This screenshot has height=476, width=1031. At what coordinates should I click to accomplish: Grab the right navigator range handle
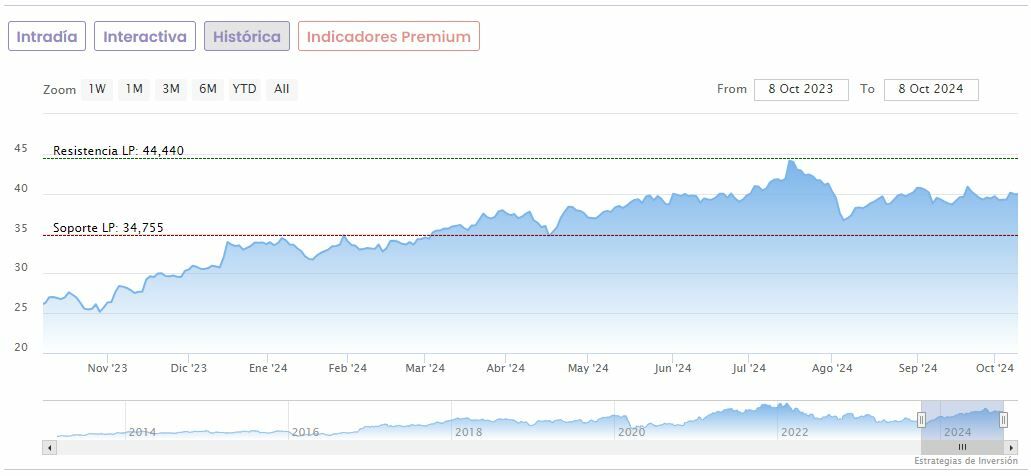point(1003,420)
